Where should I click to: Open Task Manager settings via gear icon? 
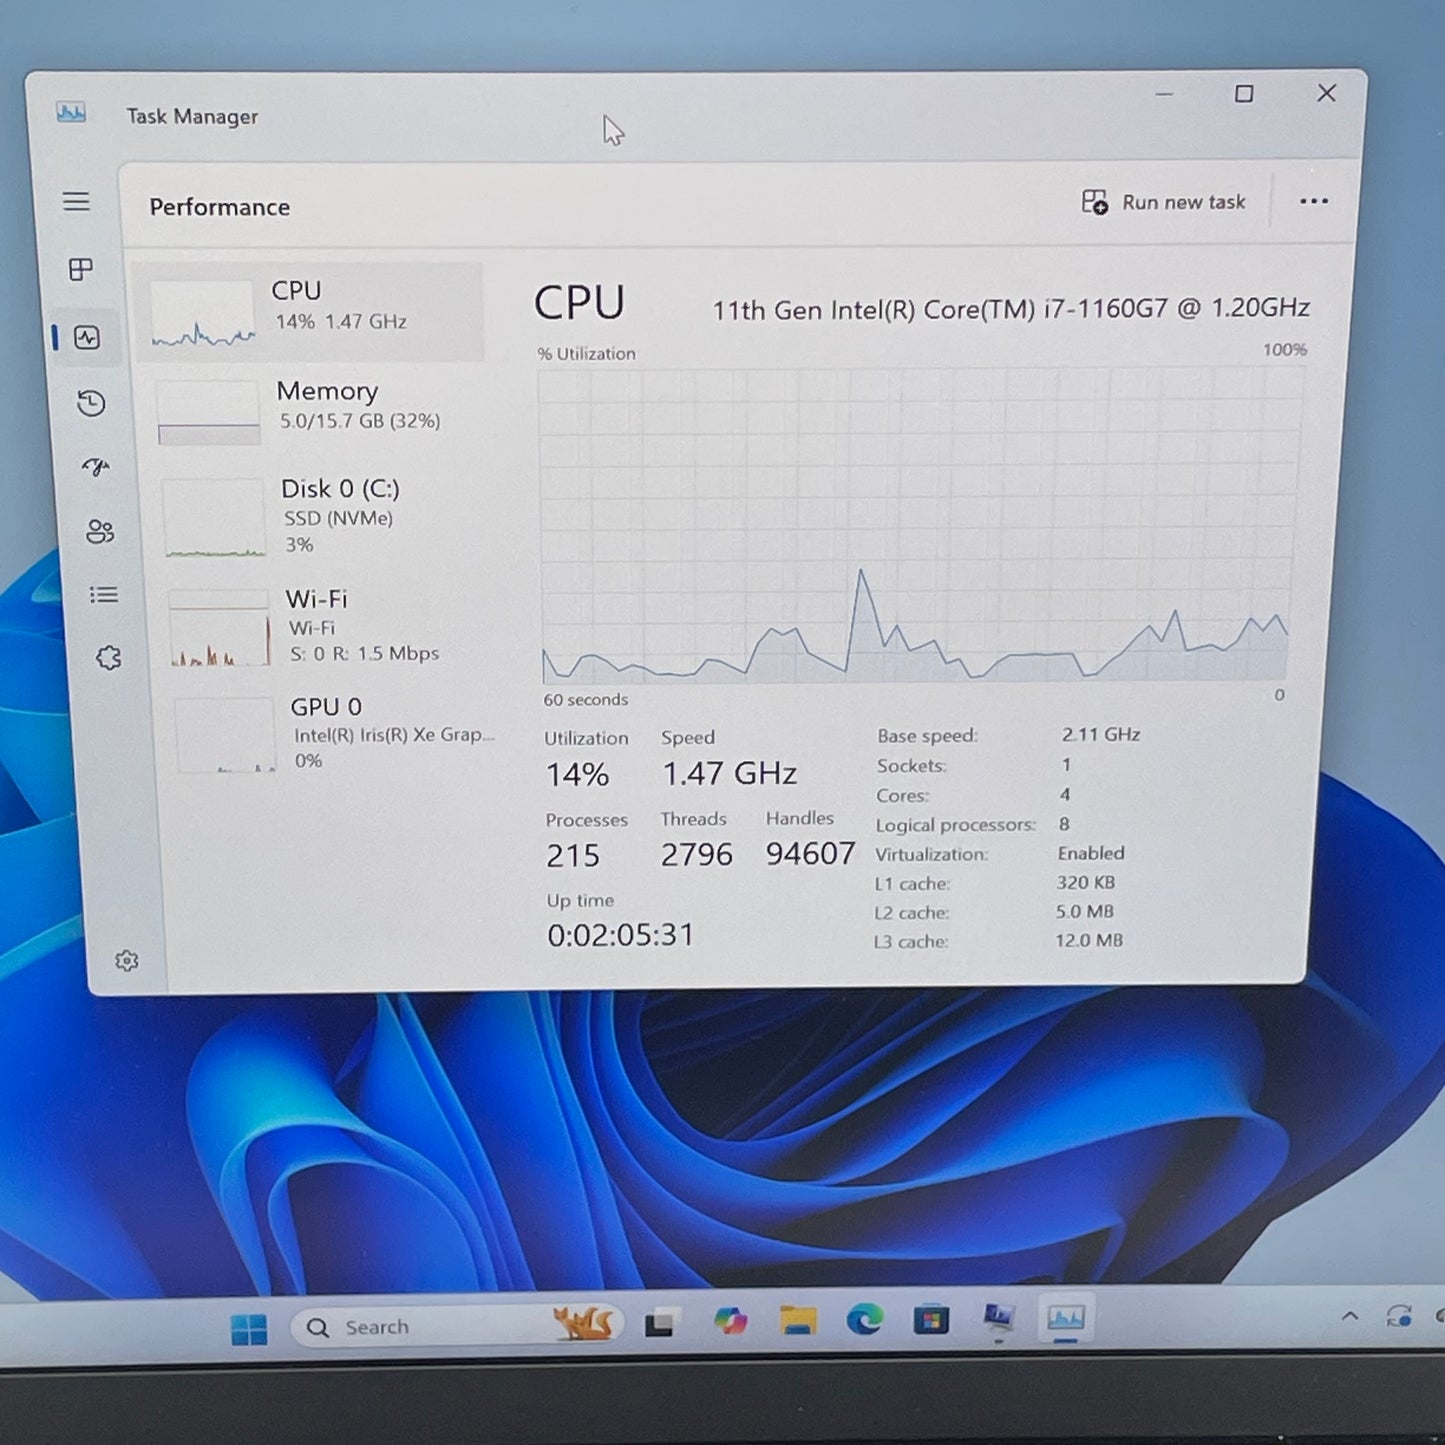(x=127, y=961)
